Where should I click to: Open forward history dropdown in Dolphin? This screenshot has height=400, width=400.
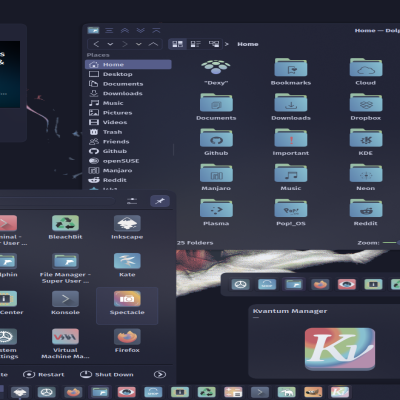[139, 44]
